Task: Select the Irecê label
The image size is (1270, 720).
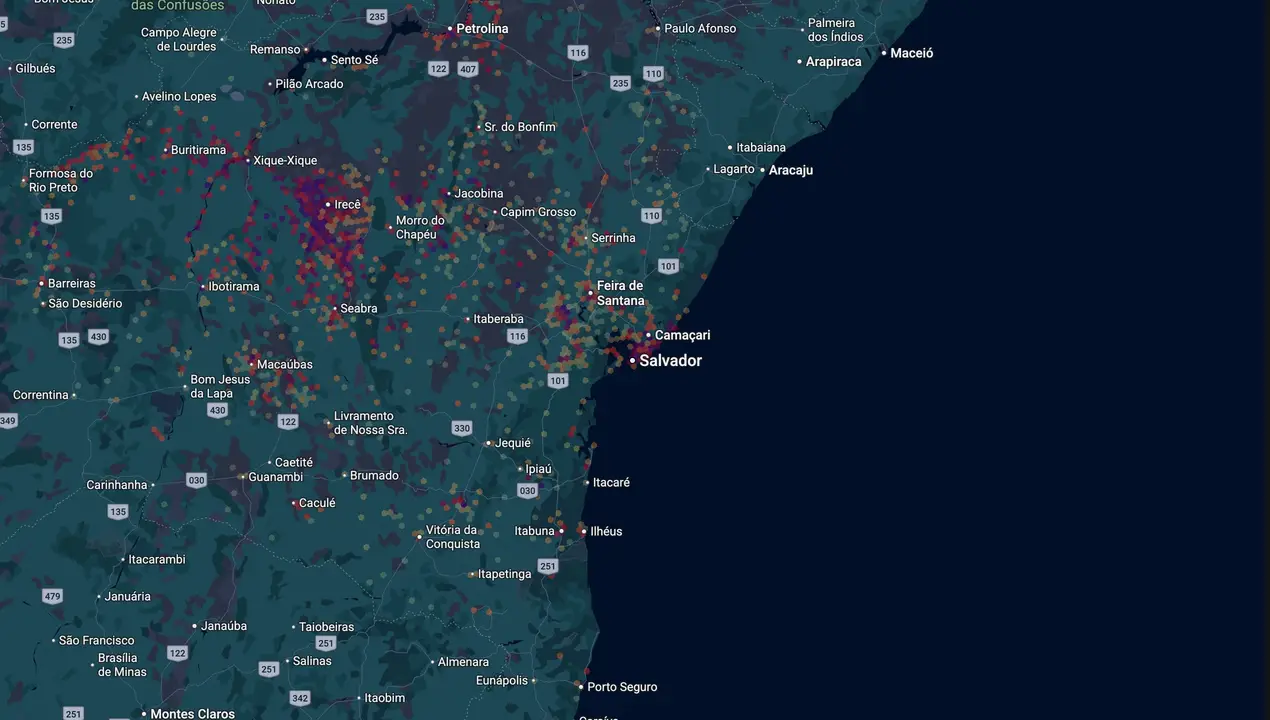Action: coord(347,205)
